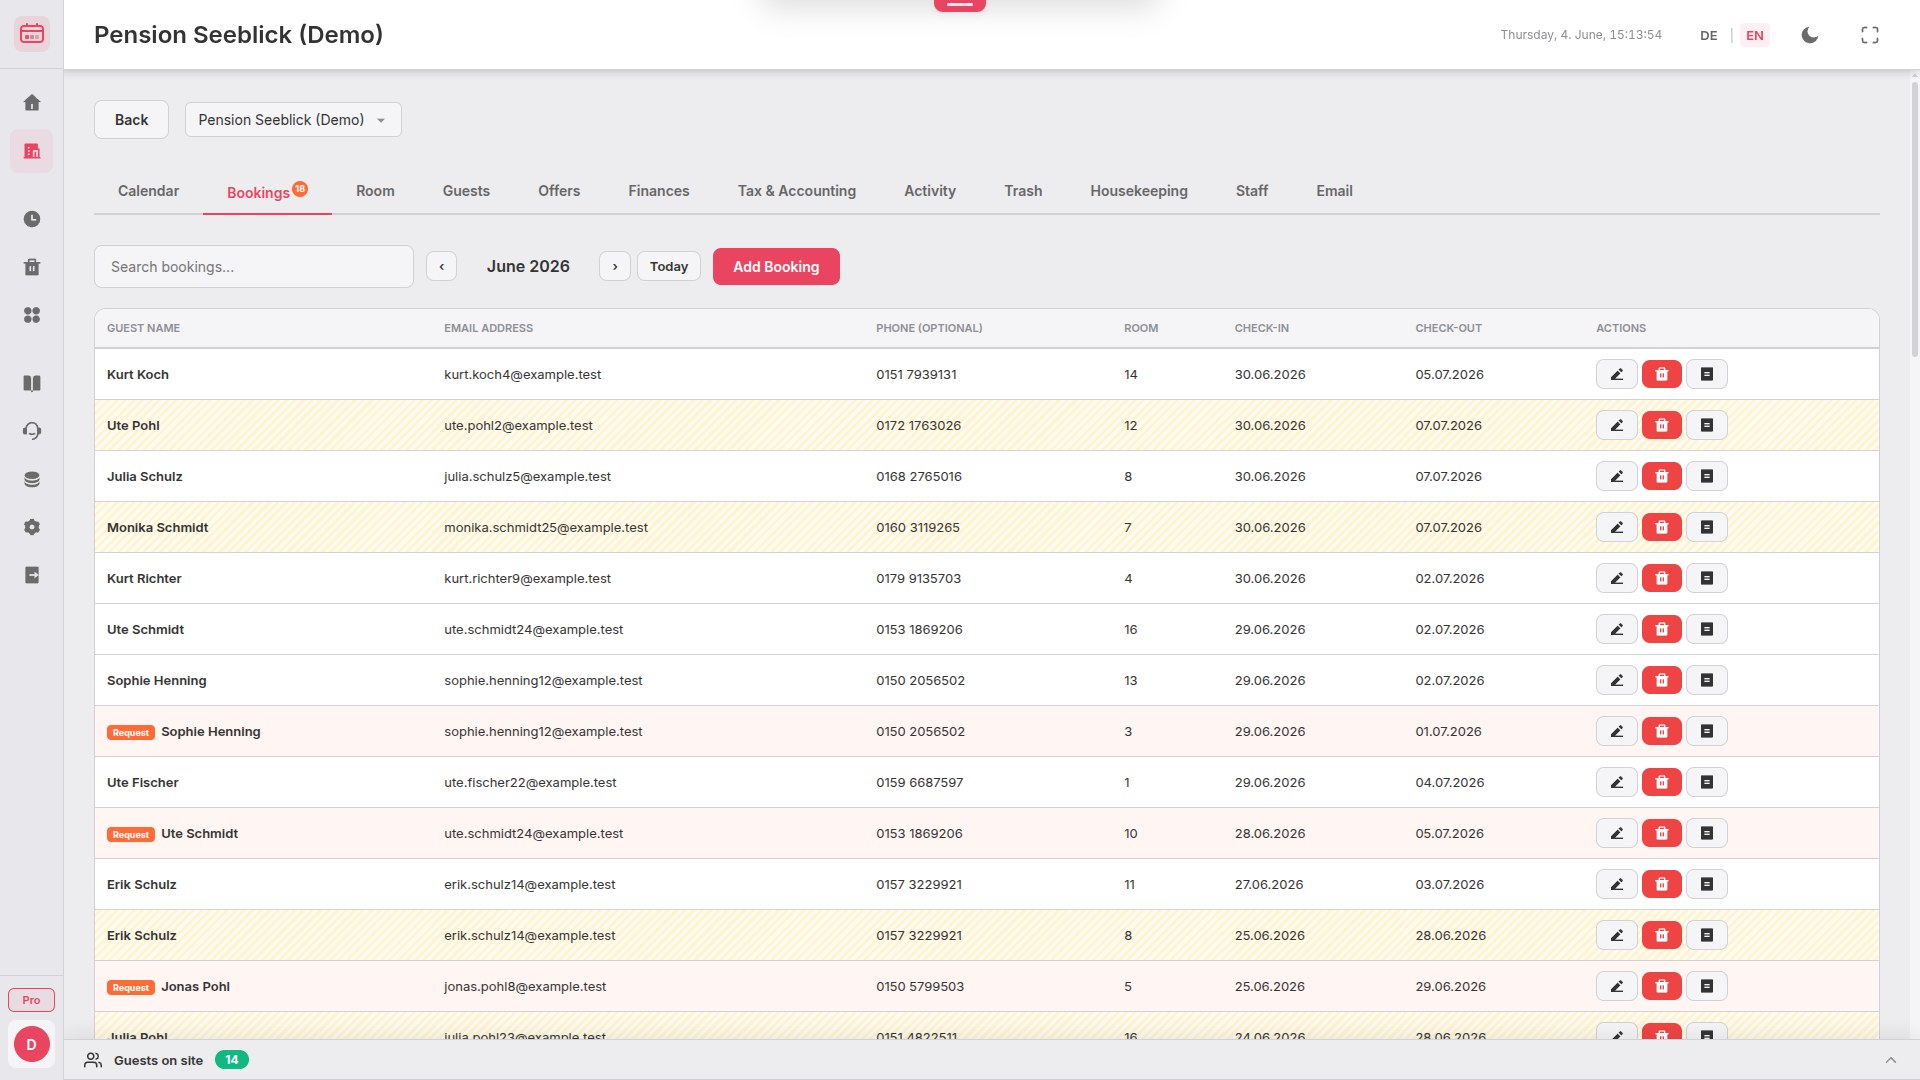
Task: Open the database icon in the sidebar
Action: [x=32, y=479]
